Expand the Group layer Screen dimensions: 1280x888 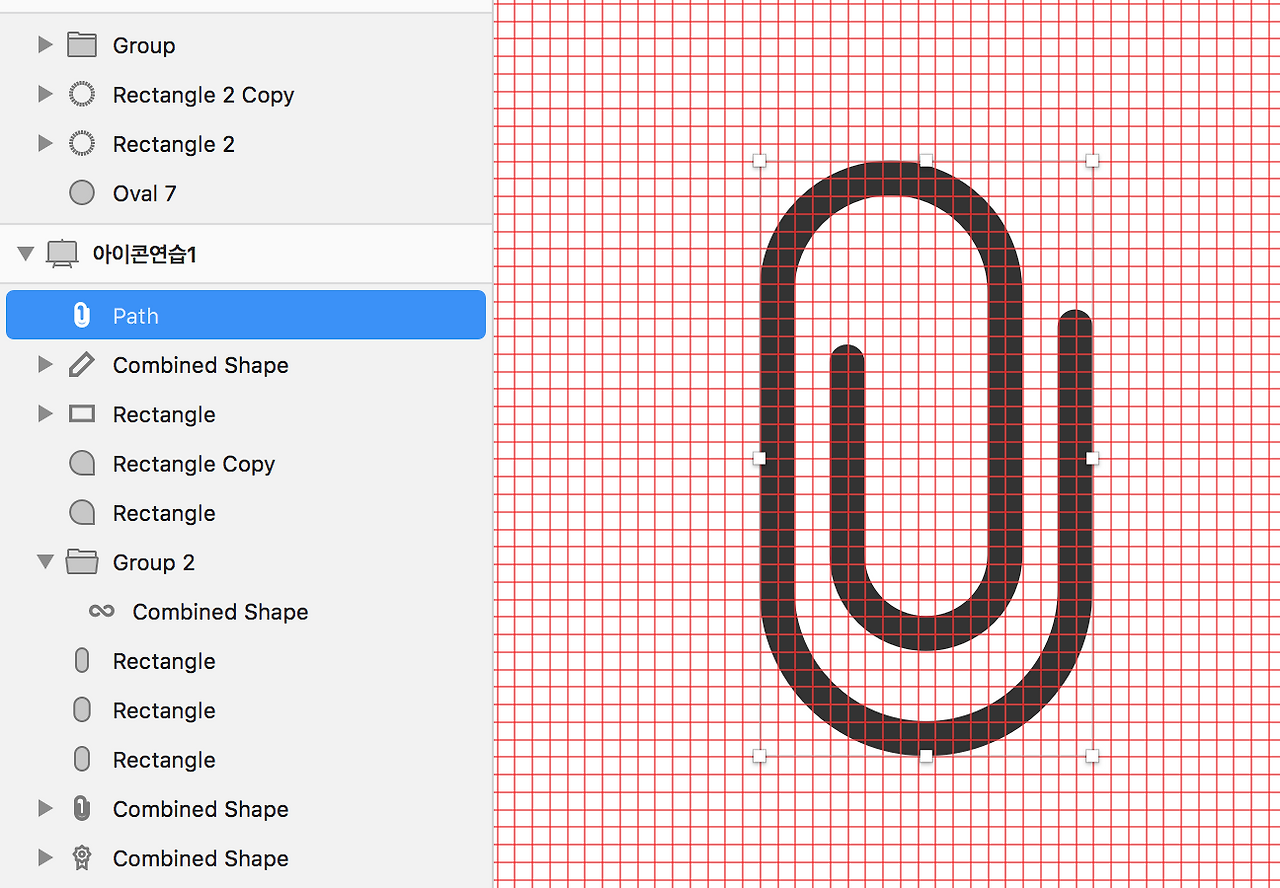44,45
